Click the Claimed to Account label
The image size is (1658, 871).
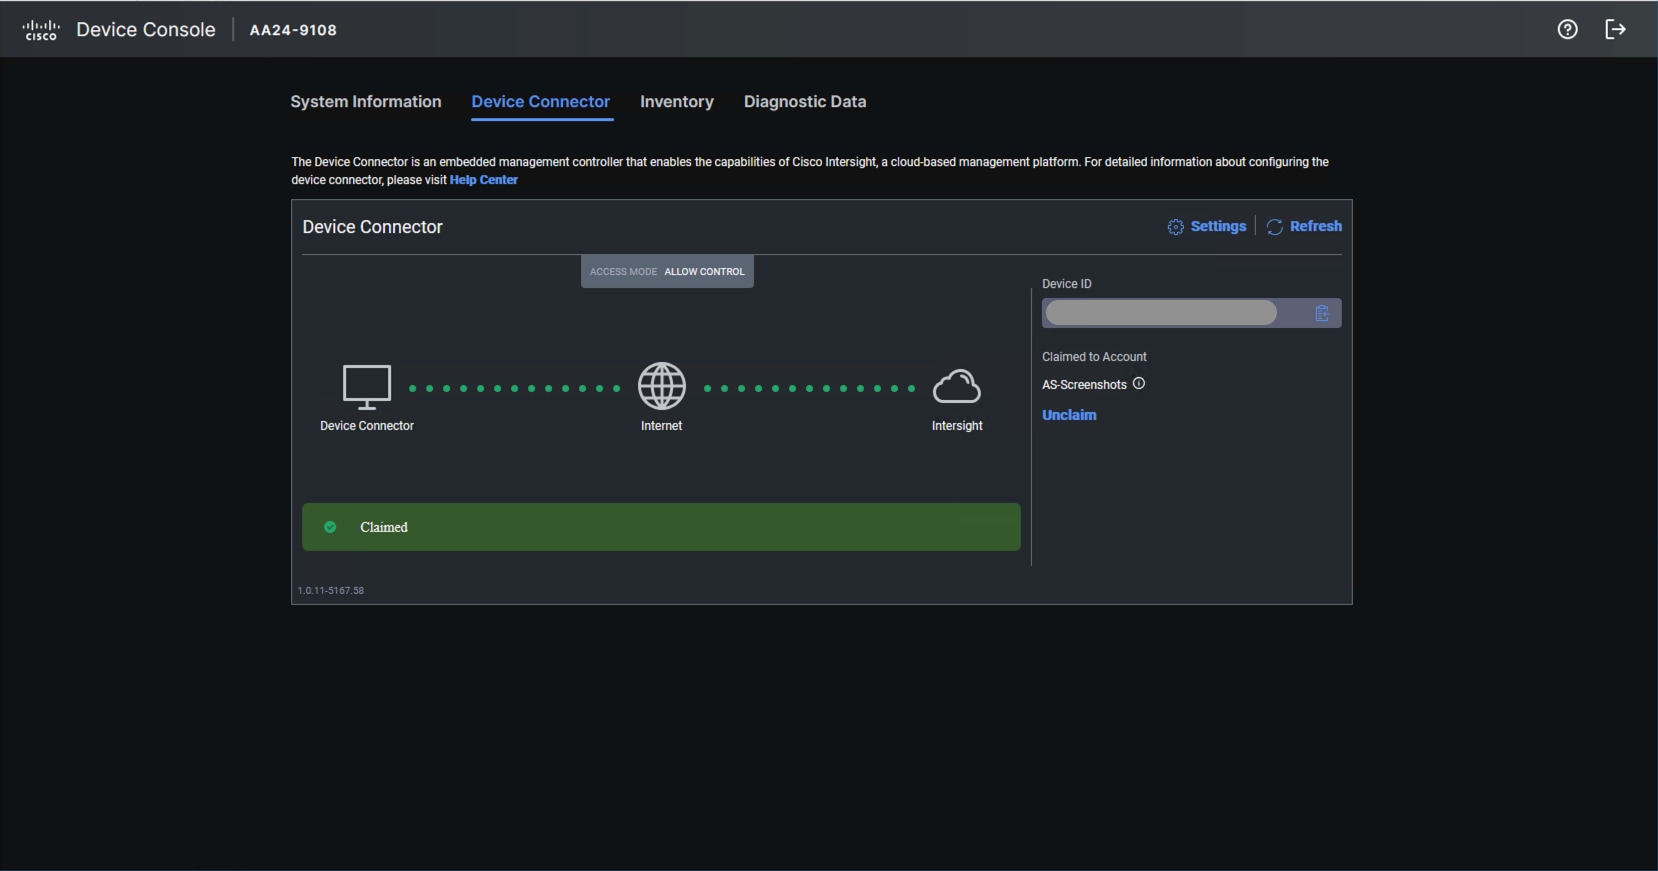pos(1094,357)
